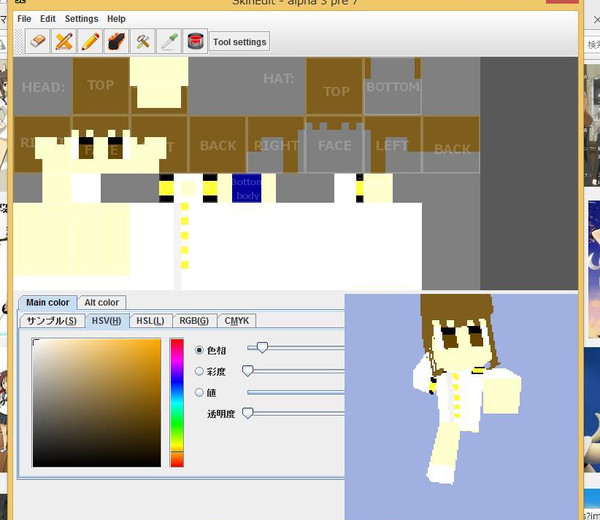Screen dimensions: 600x520
Task: Open the CMYK color tab
Action: pyautogui.click(x=236, y=321)
